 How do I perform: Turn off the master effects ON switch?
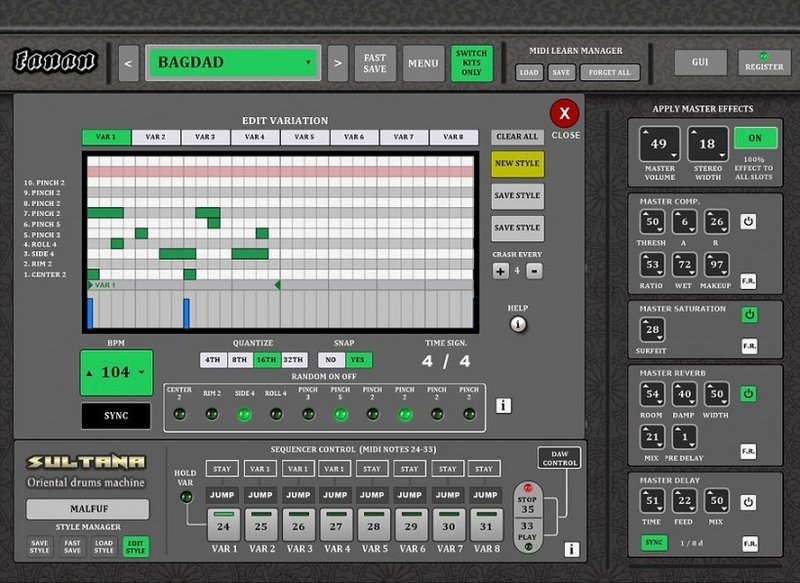click(x=755, y=138)
